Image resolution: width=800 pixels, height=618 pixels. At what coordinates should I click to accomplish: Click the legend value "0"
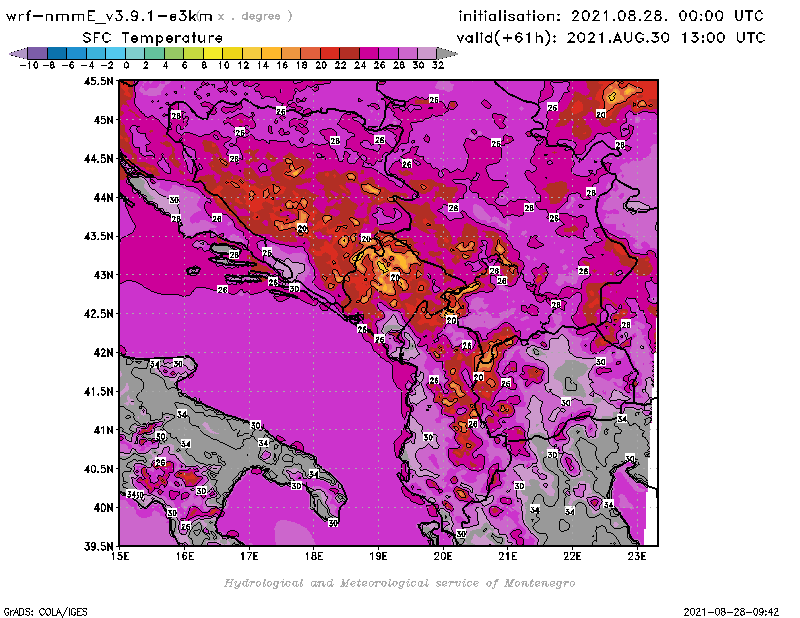[126, 65]
